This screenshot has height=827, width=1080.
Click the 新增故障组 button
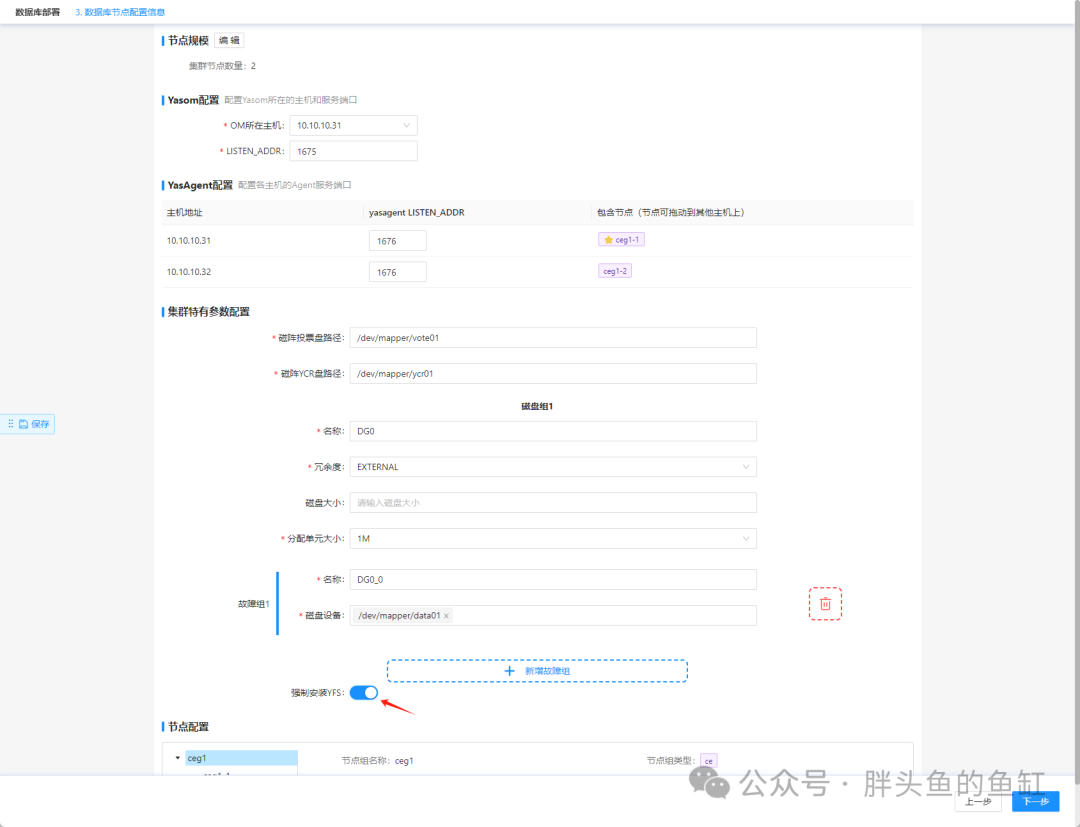537,671
